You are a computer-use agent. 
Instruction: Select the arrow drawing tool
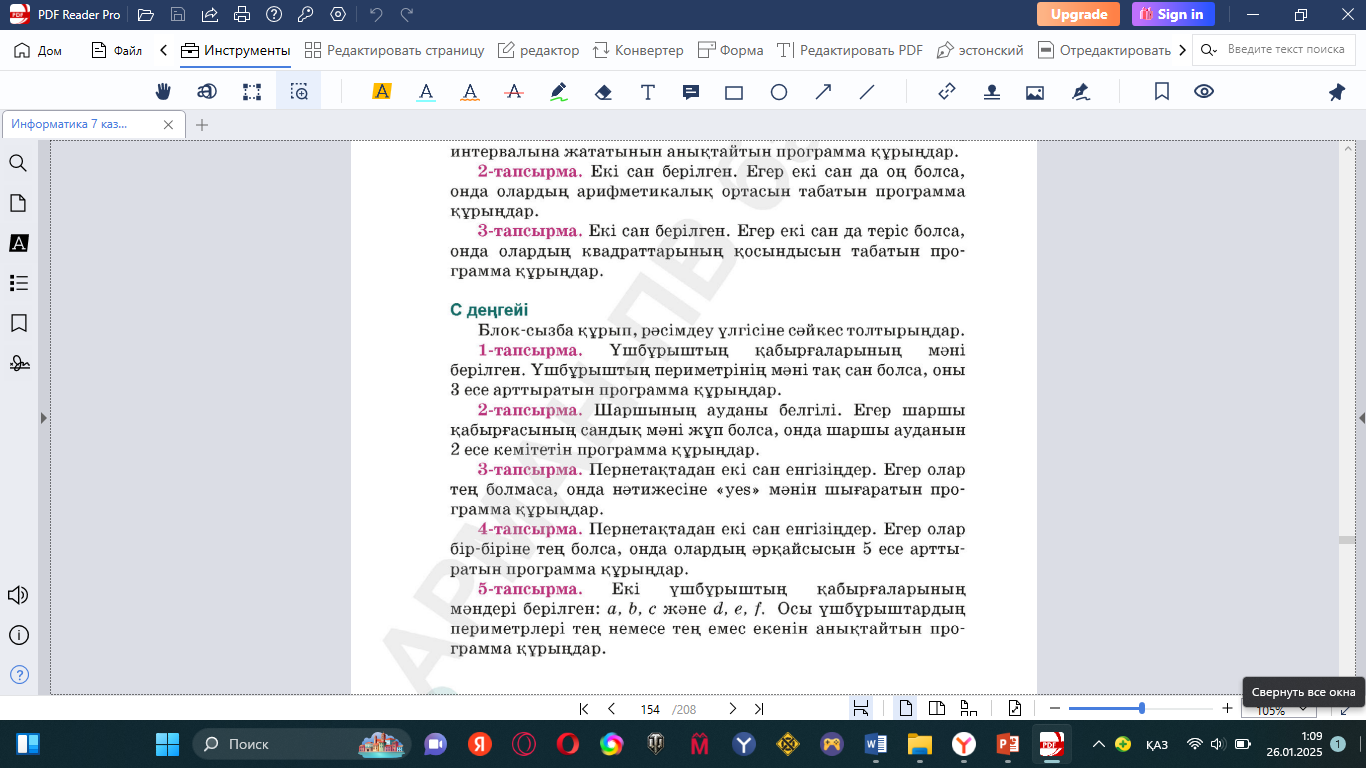[823, 92]
